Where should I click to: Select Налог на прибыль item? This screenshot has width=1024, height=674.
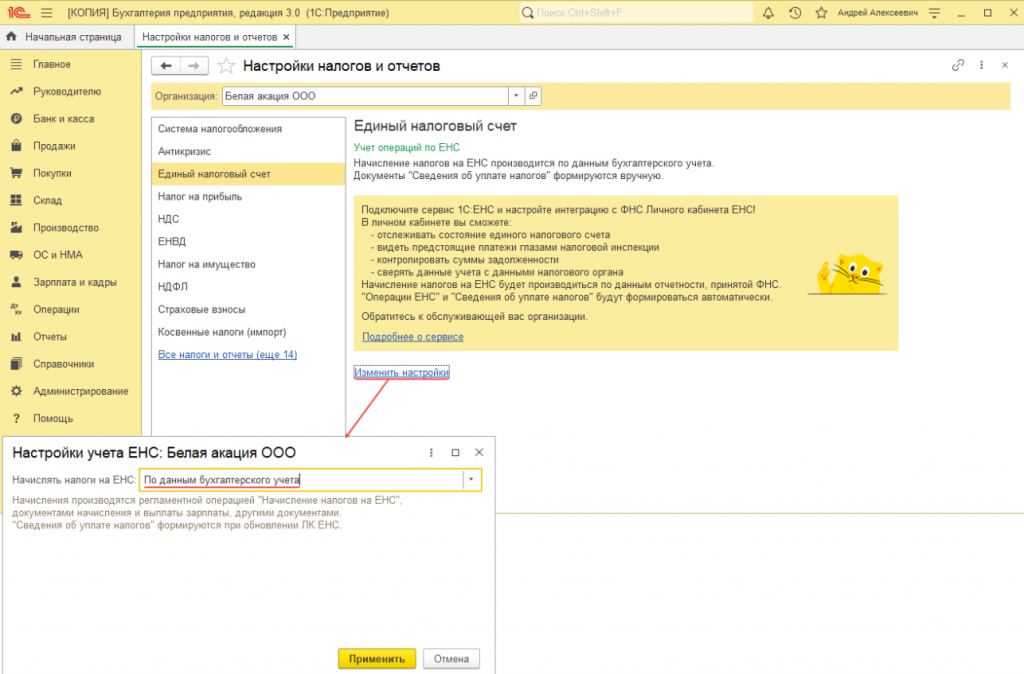click(x=248, y=197)
